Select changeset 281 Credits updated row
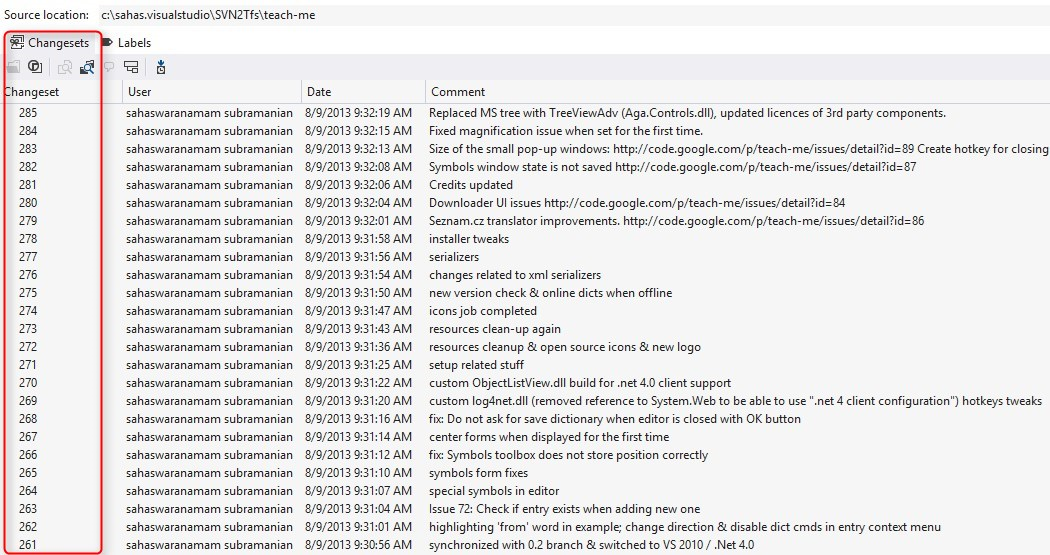This screenshot has height=555, width=1050. [525, 185]
